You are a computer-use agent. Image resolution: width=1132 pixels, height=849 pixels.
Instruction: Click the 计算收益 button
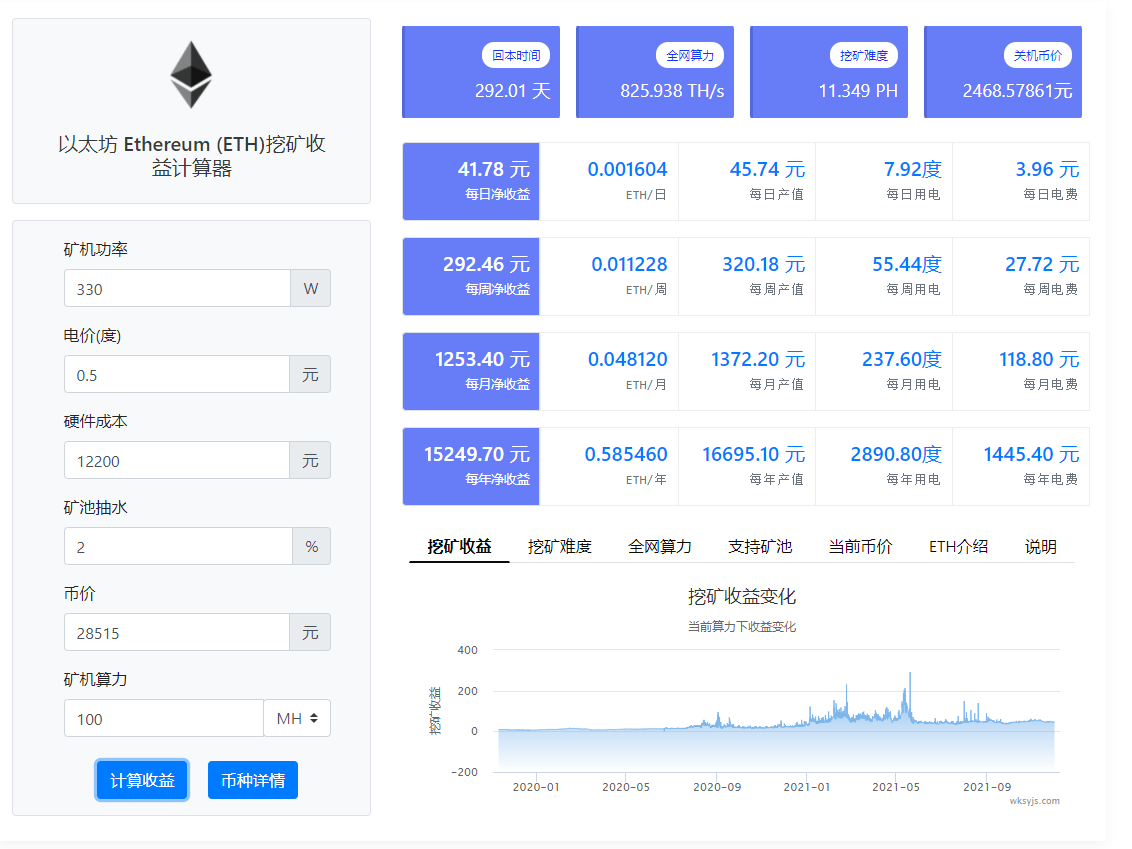pos(142,780)
